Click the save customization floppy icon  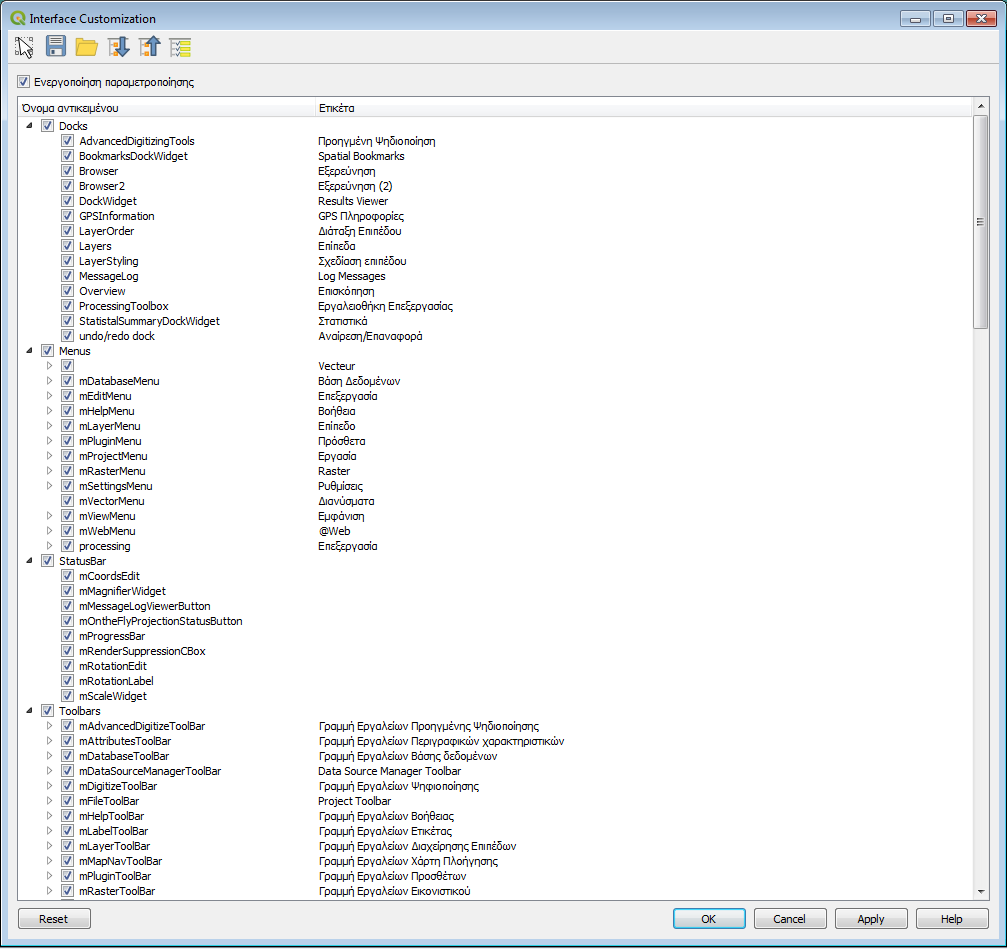(56, 47)
